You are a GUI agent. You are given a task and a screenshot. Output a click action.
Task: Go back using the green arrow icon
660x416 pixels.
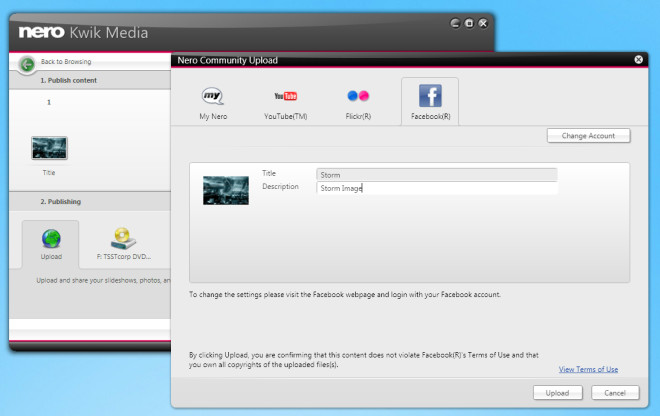tap(27, 64)
